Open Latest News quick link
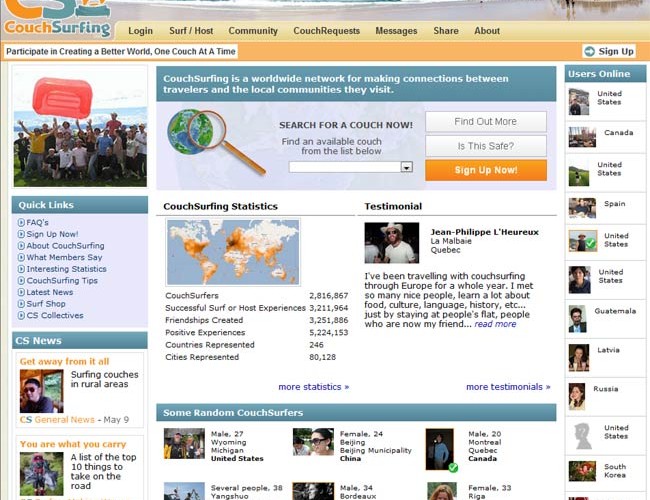This screenshot has height=500, width=650. click(x=50, y=292)
